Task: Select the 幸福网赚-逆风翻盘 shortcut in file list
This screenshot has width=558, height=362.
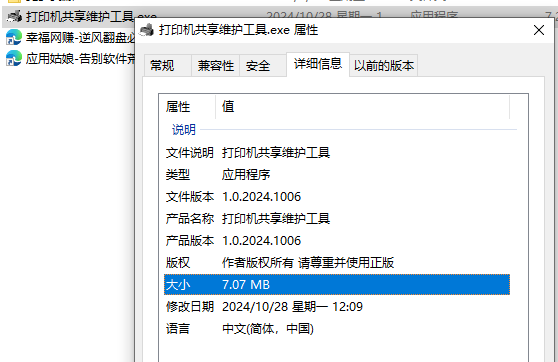Action: 80,37
